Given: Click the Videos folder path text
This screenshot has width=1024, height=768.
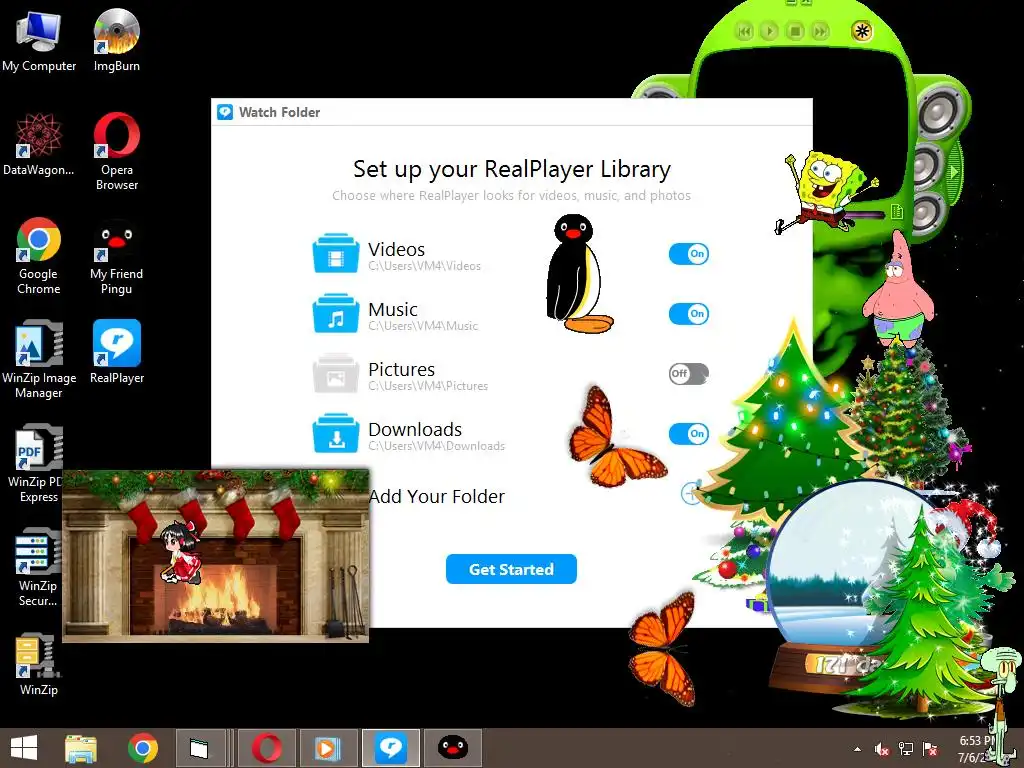Looking at the screenshot, I should click(424, 266).
